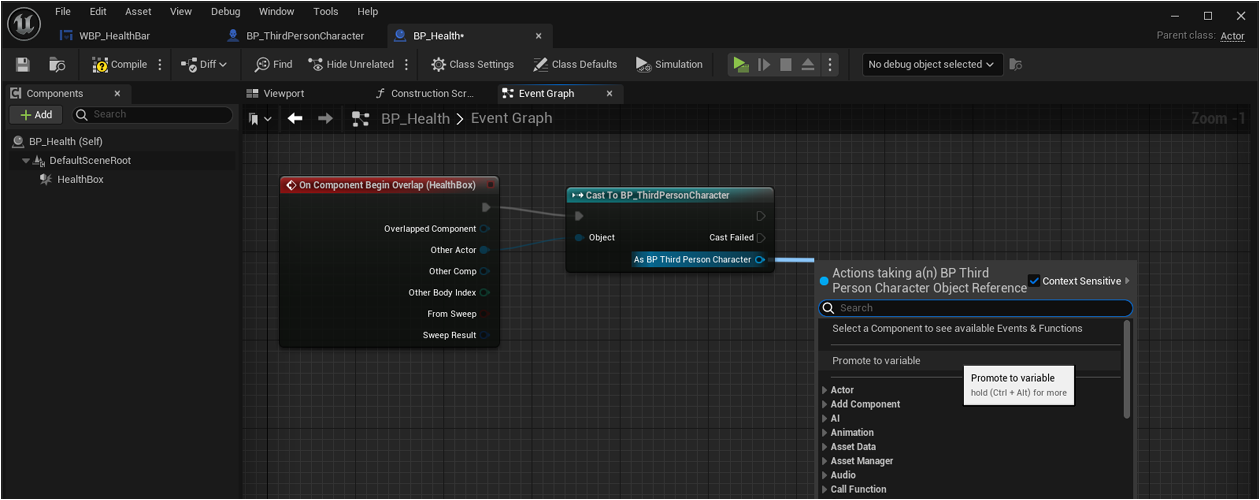Expand the Actor action category
The width and height of the screenshot is (1260, 500).
[x=825, y=390]
